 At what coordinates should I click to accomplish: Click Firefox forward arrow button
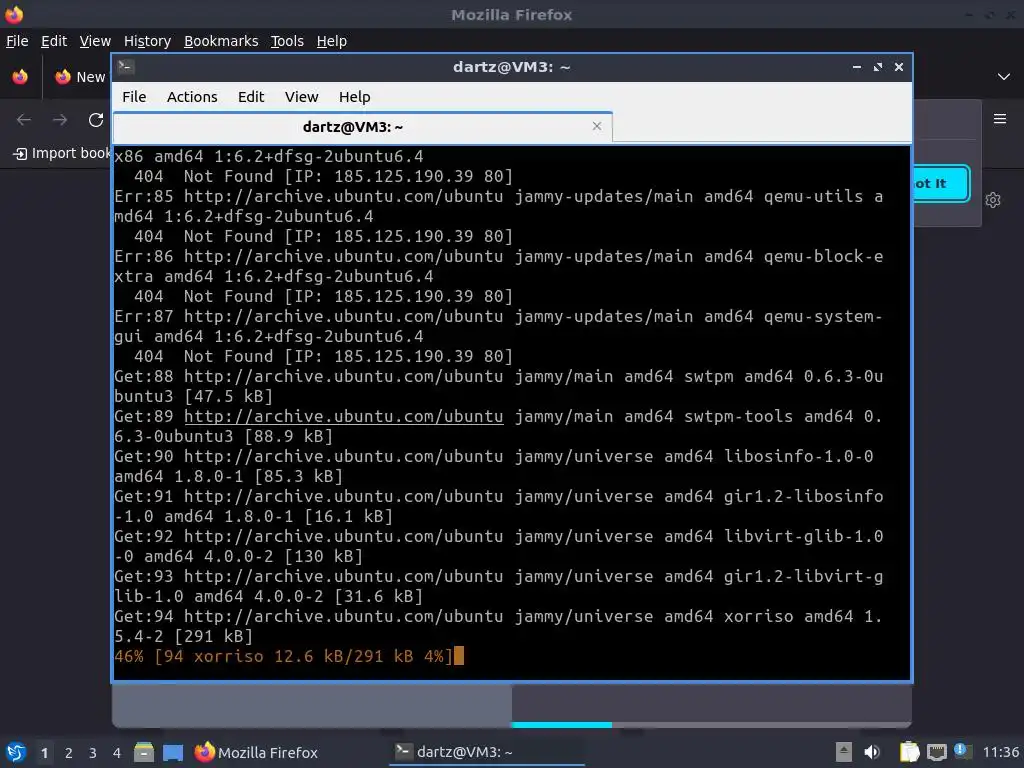pyautogui.click(x=60, y=120)
